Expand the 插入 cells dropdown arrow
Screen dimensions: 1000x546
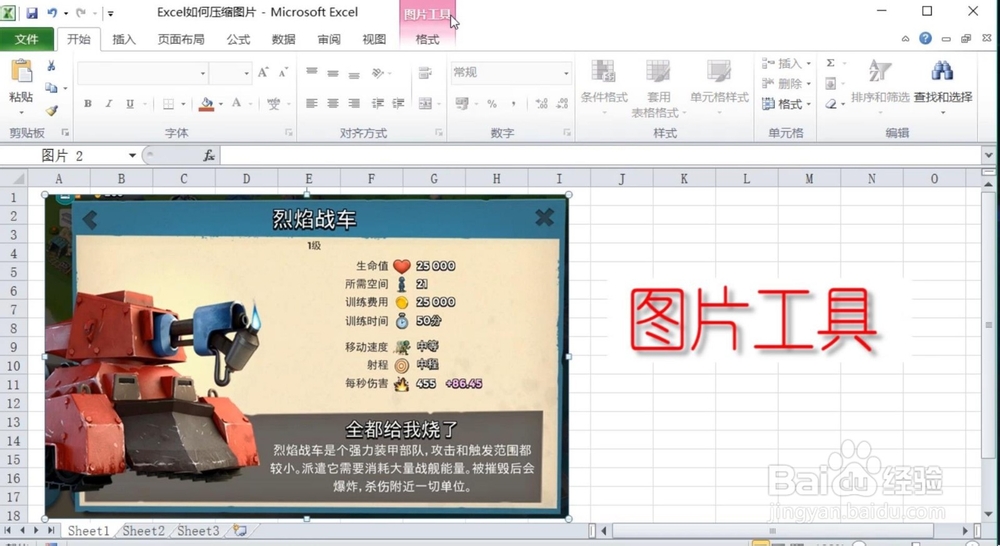808,64
